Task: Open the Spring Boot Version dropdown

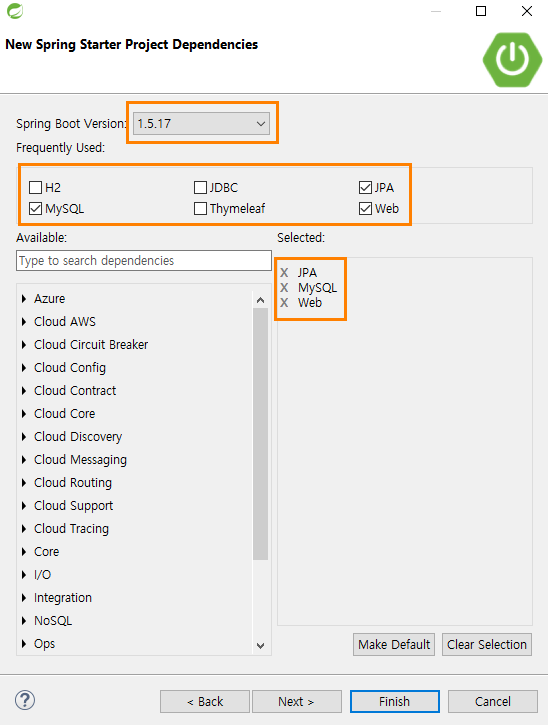Action: 201,123
